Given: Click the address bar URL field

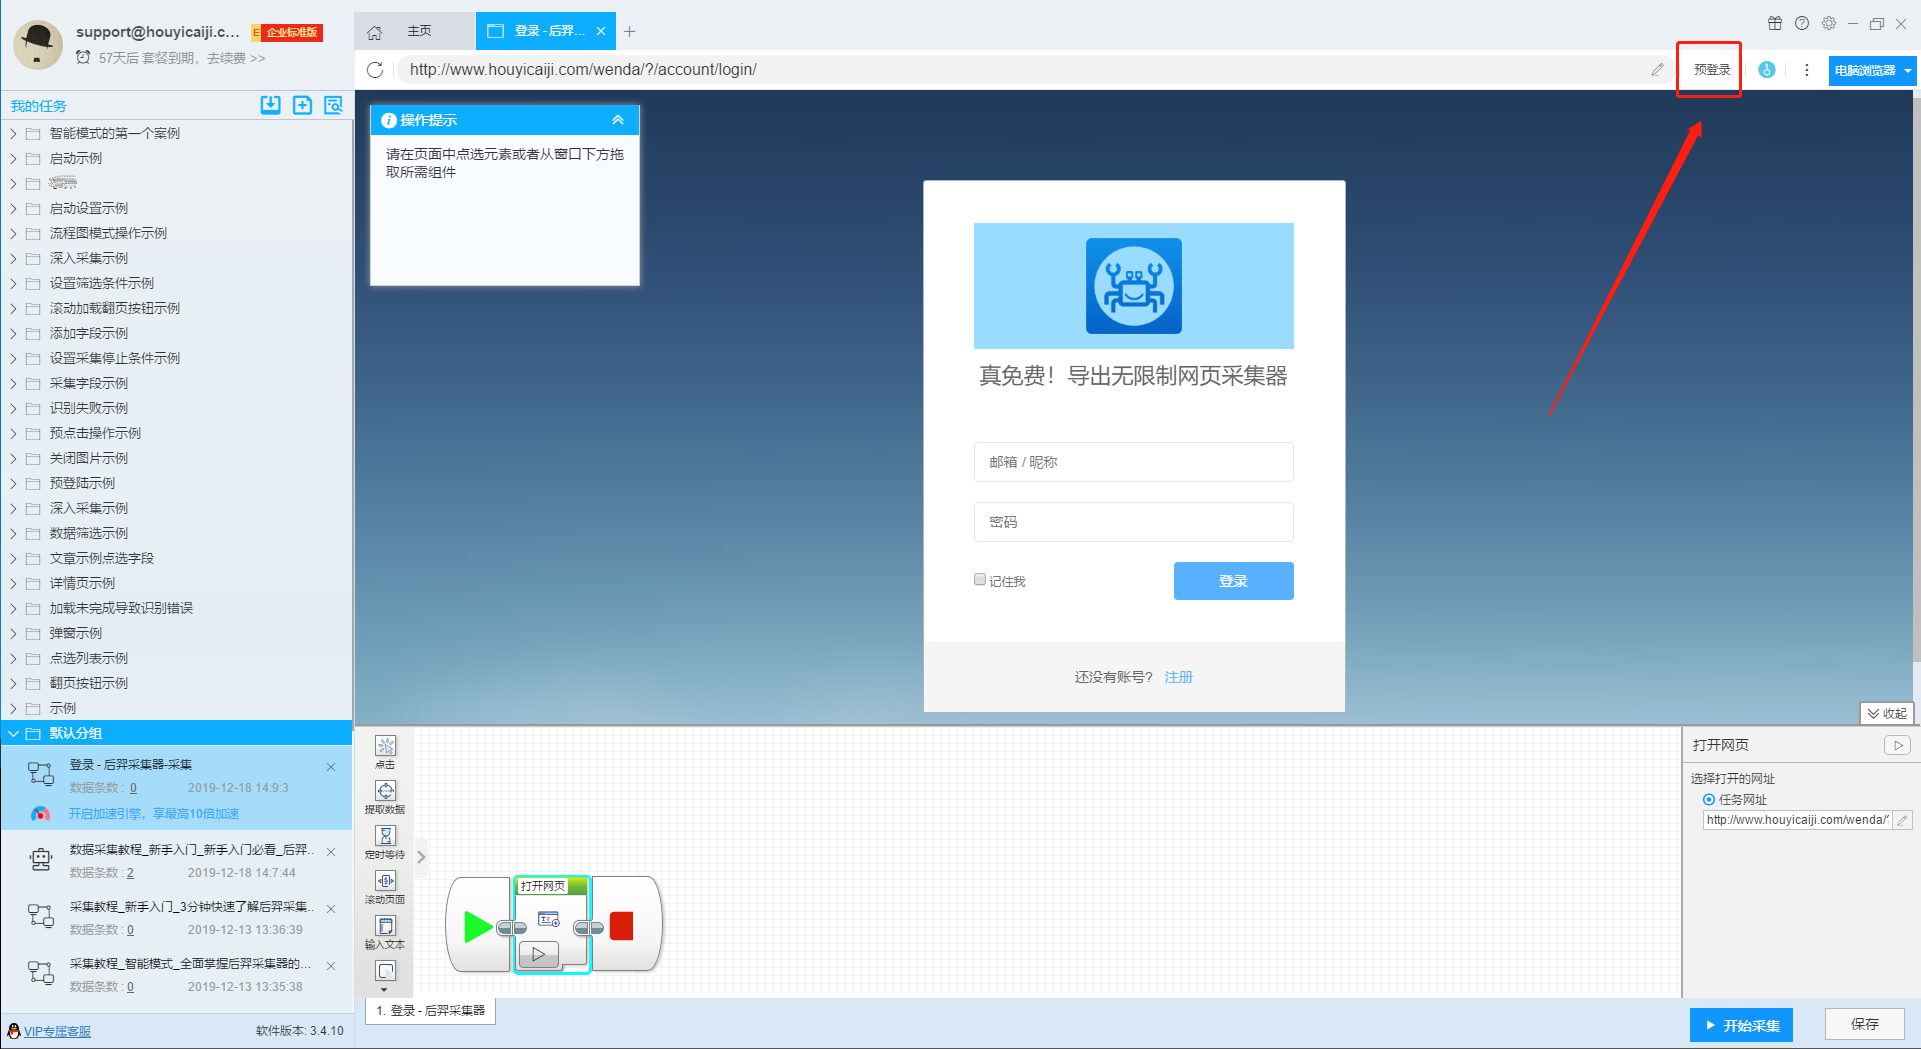Looking at the screenshot, I should (x=1020, y=70).
